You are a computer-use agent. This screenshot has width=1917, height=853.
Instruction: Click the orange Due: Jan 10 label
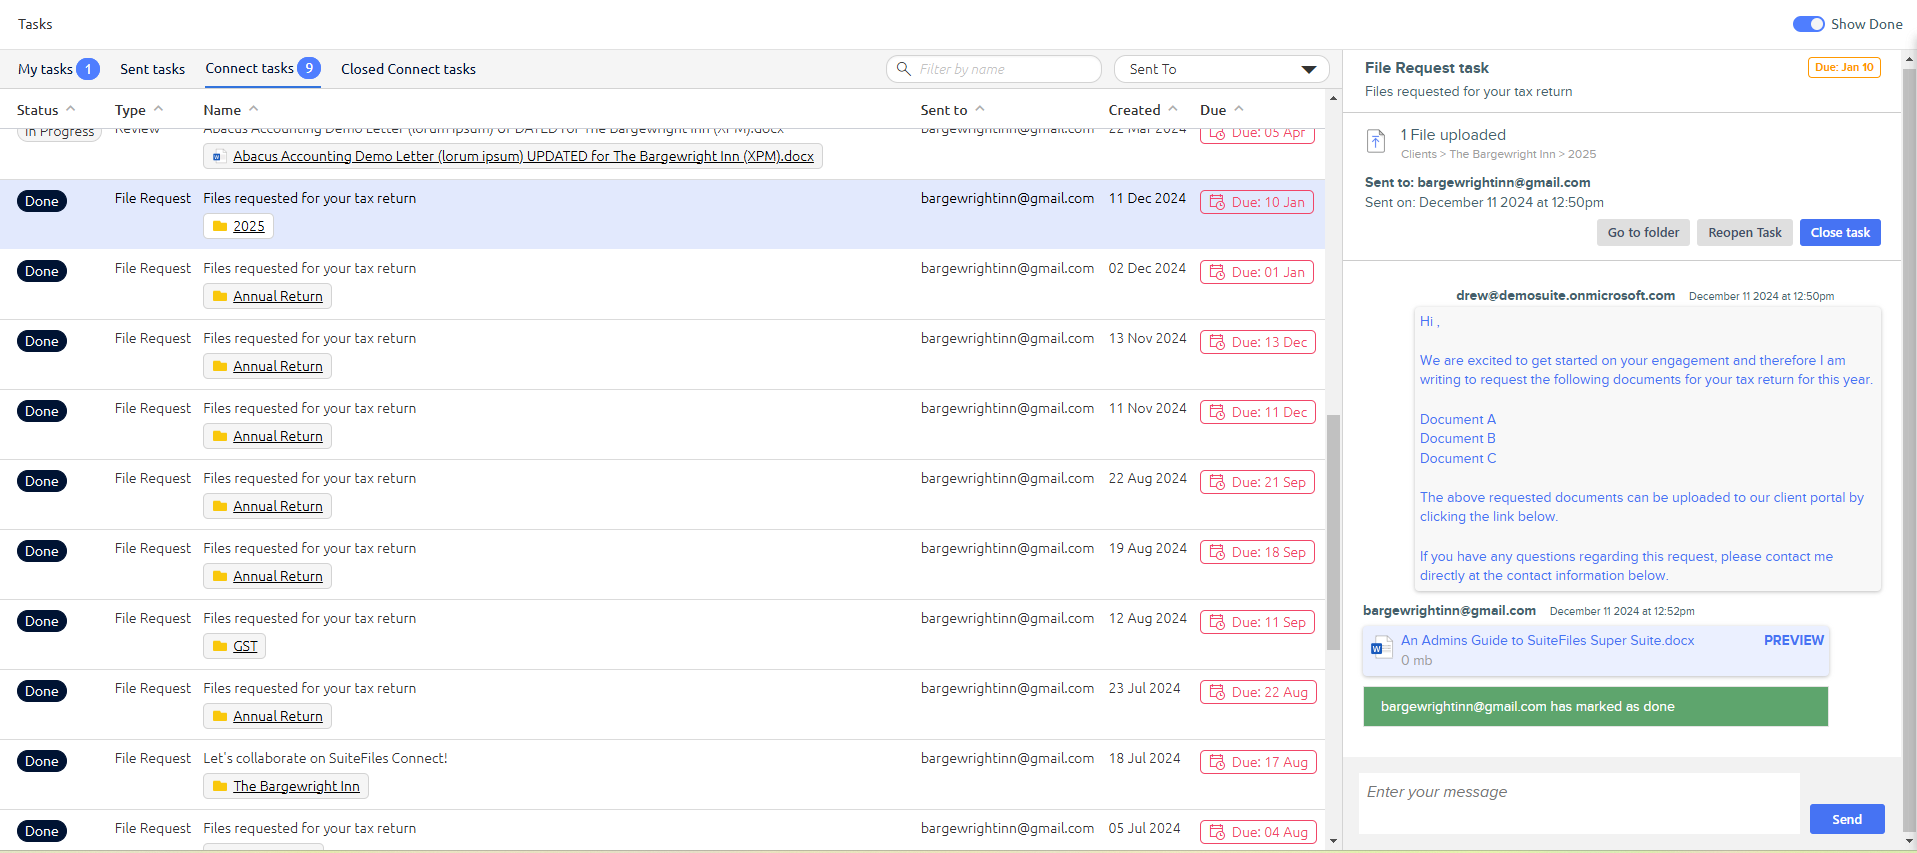1844,67
